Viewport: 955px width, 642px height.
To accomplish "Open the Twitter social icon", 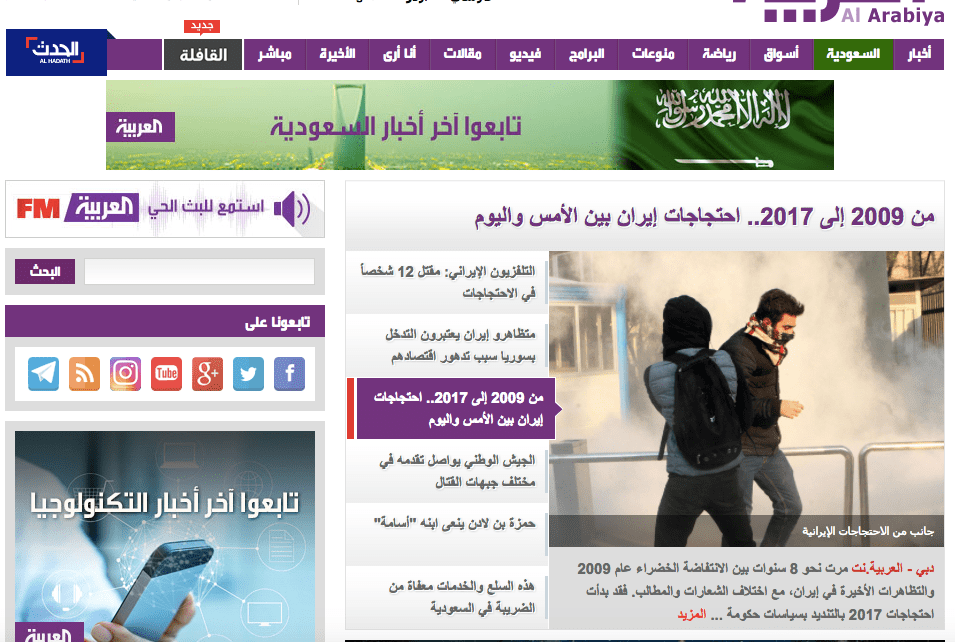I will 248,374.
